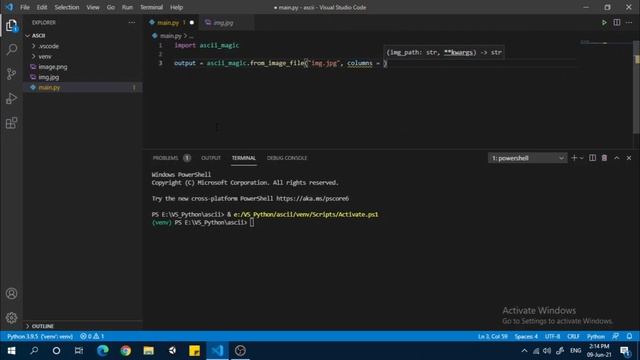Open Source Control view

point(11,74)
